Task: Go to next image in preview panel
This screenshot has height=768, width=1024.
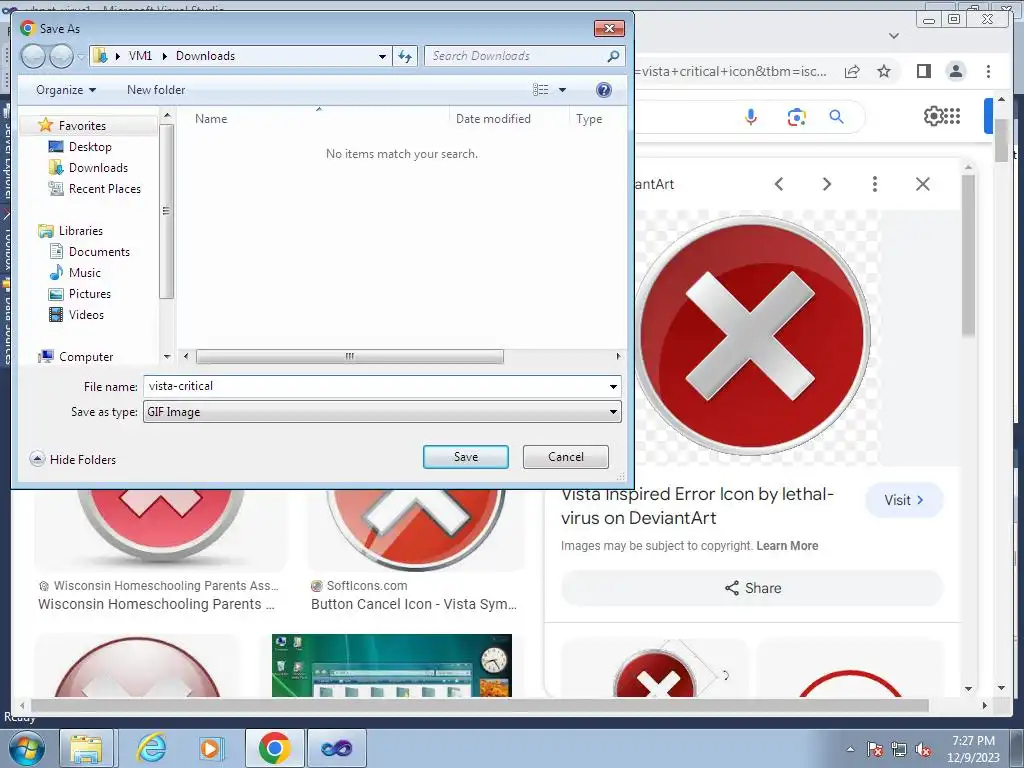Action: click(x=826, y=184)
